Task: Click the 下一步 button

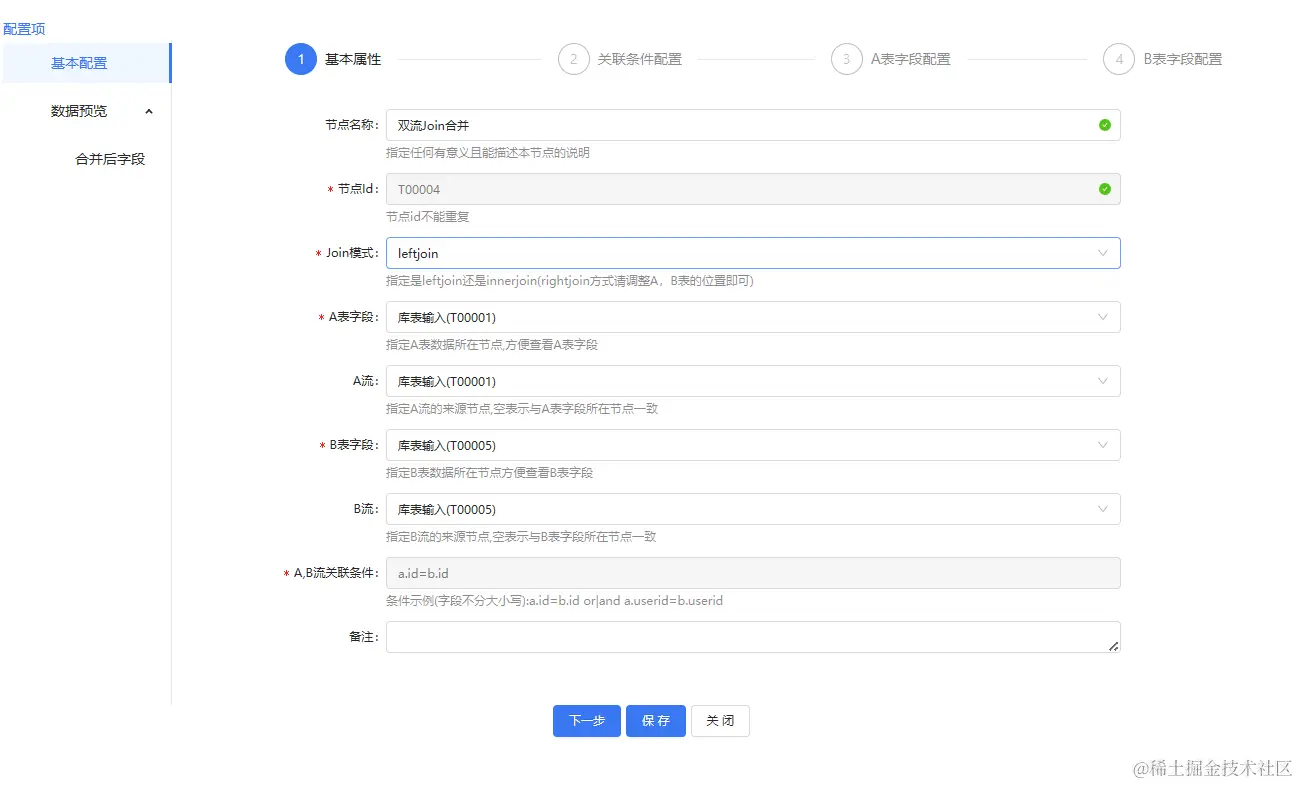Action: coord(587,721)
